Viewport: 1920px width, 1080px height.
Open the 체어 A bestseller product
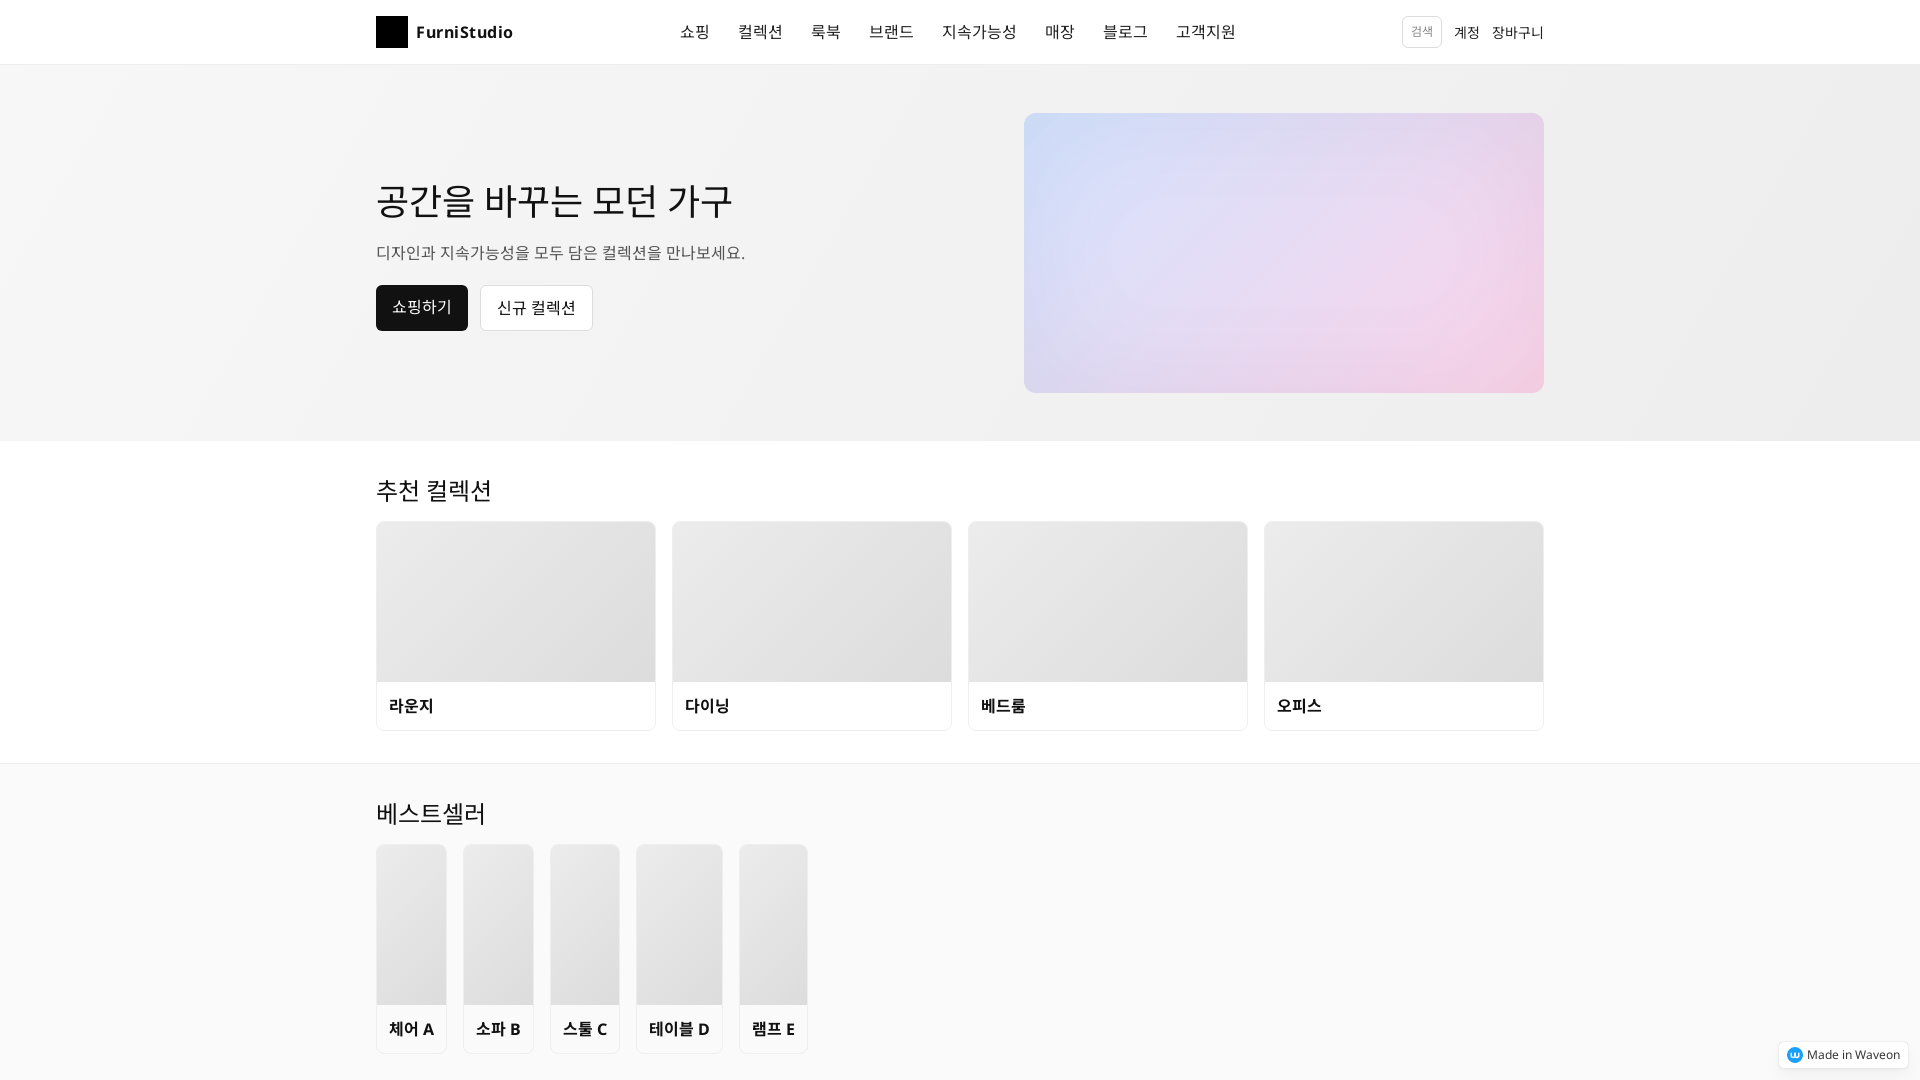[410, 948]
